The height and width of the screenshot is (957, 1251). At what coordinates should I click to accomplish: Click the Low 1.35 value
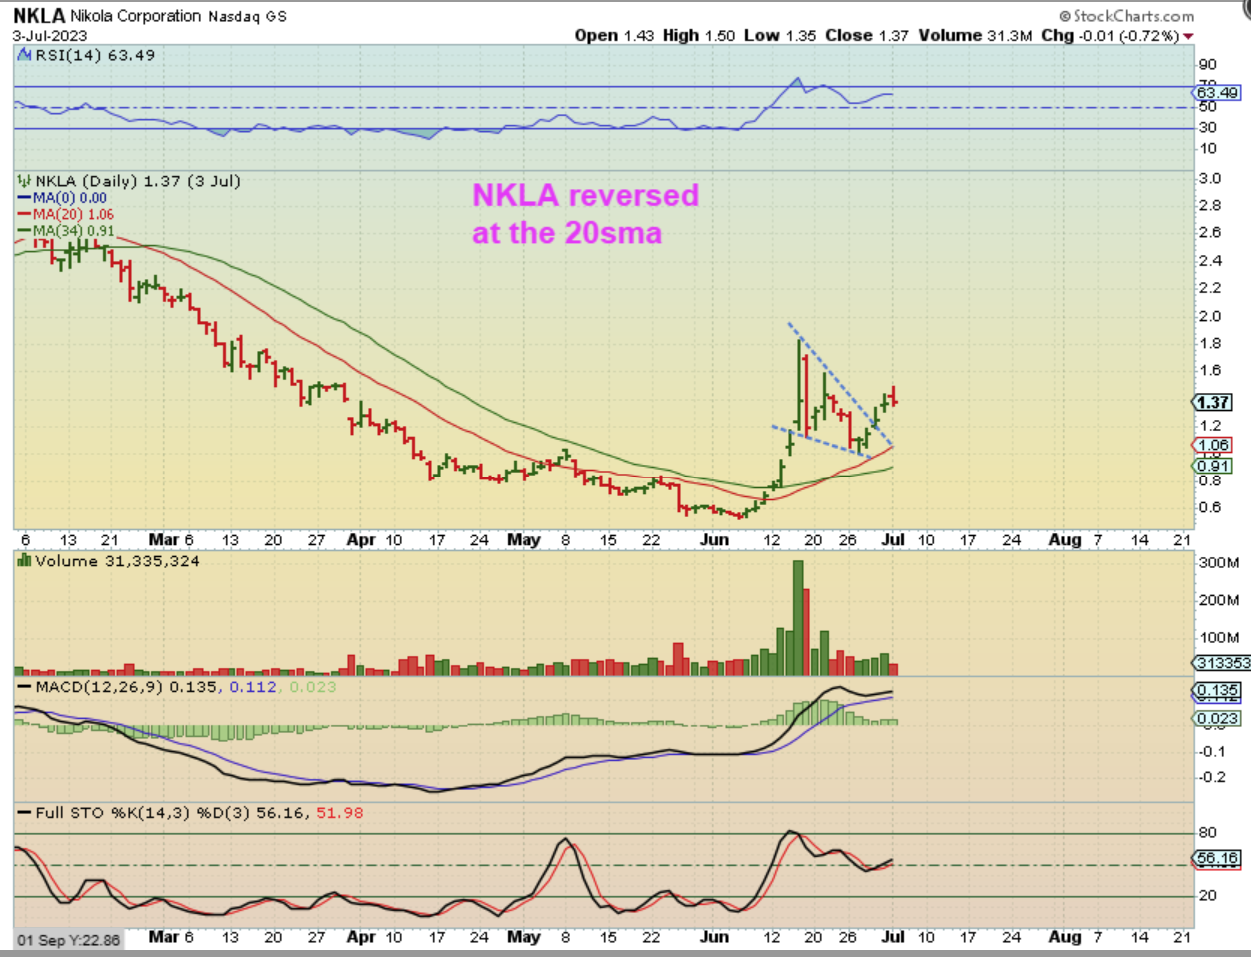click(780, 35)
